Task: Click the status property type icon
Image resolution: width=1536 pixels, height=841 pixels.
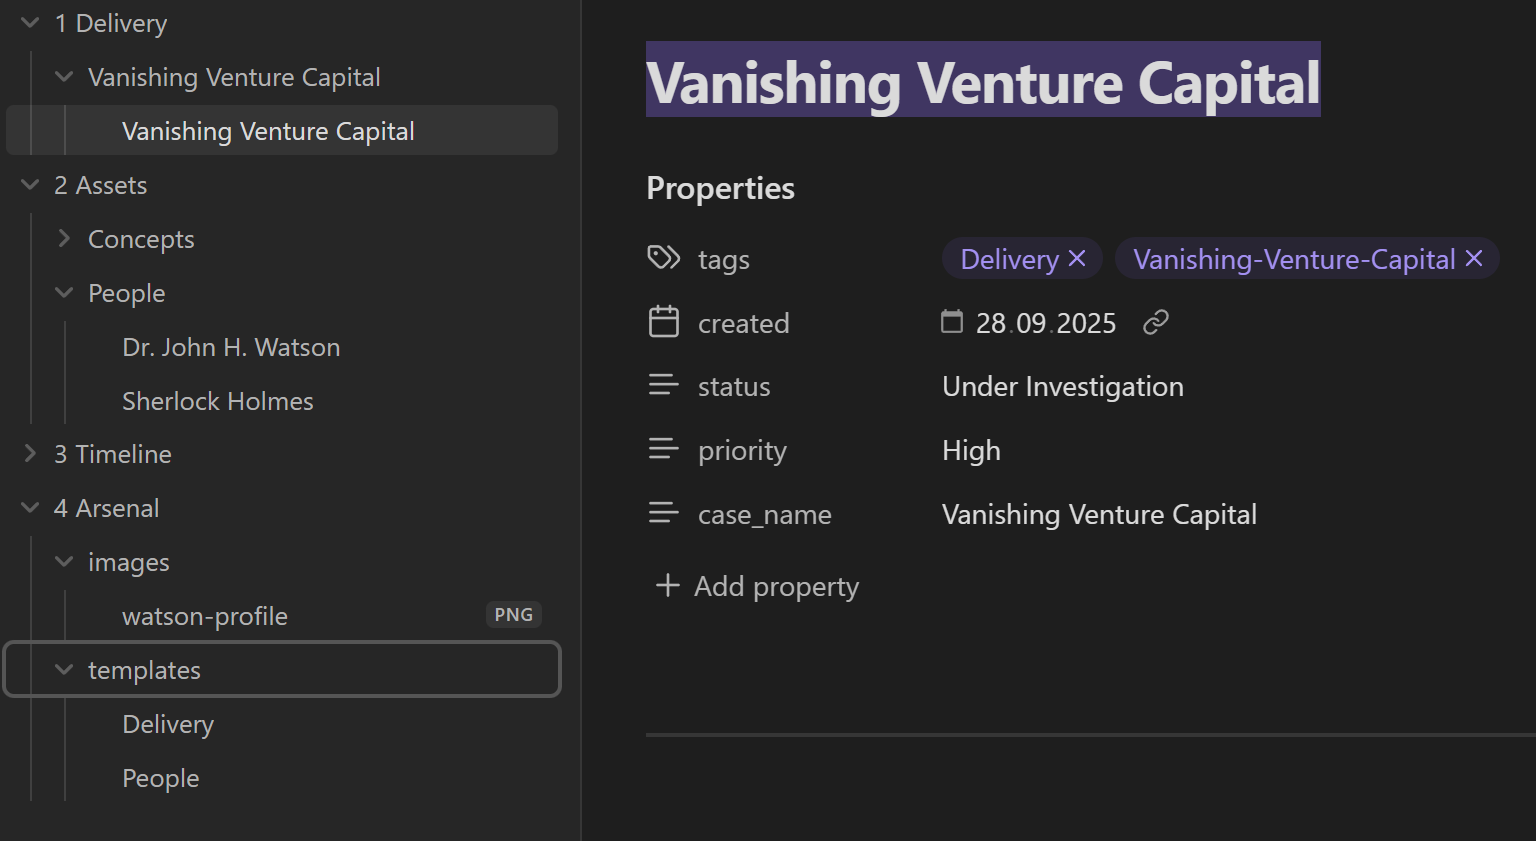Action: [x=664, y=386]
